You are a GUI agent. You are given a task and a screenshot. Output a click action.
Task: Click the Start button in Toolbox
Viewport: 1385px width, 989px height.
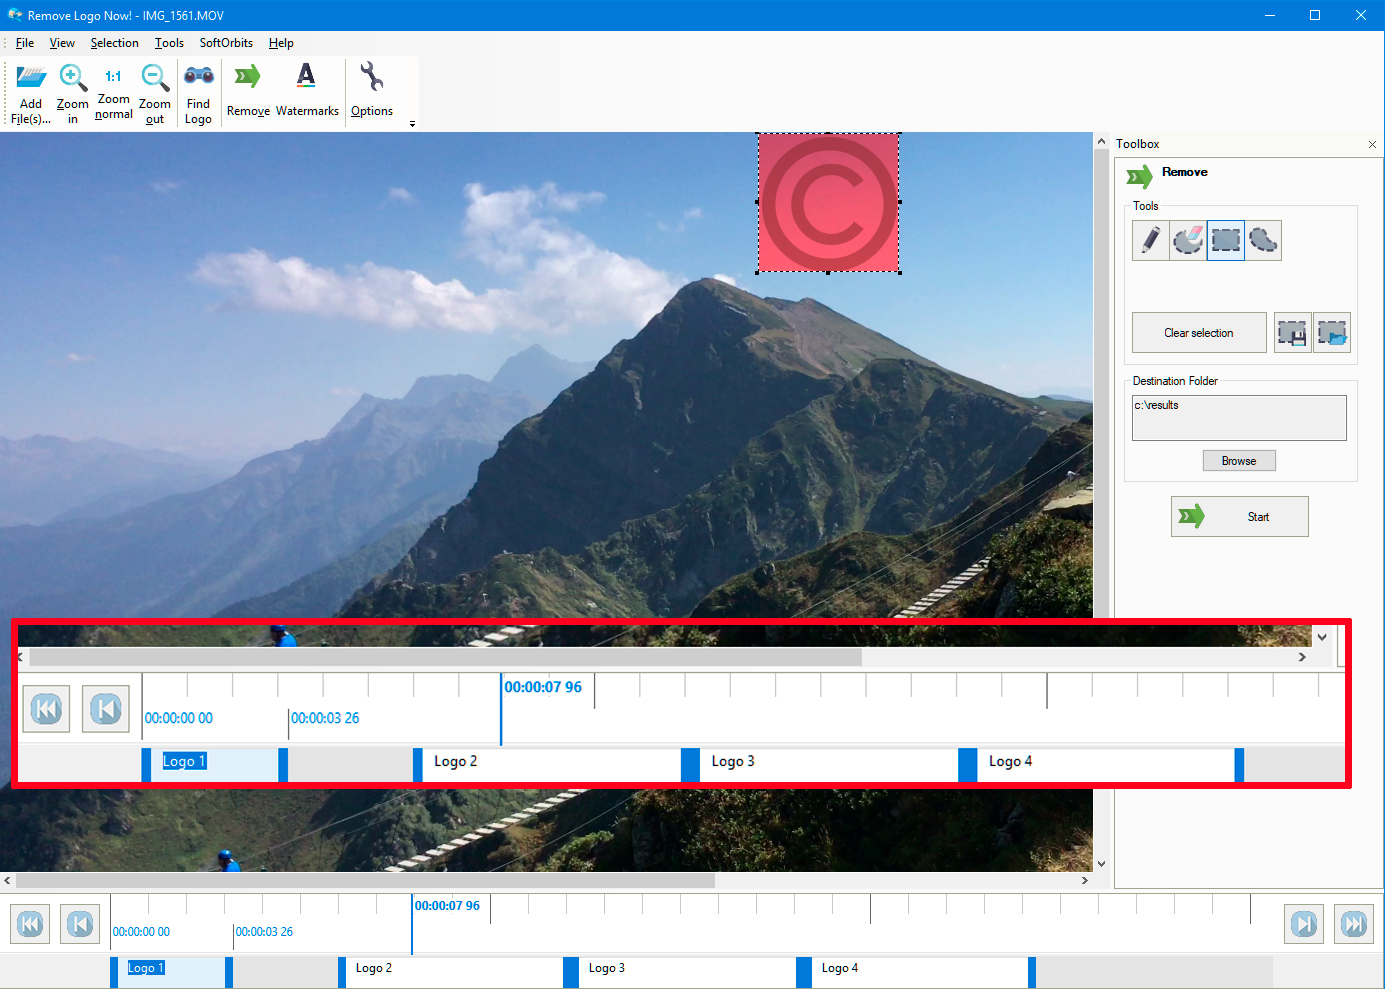click(x=1240, y=517)
